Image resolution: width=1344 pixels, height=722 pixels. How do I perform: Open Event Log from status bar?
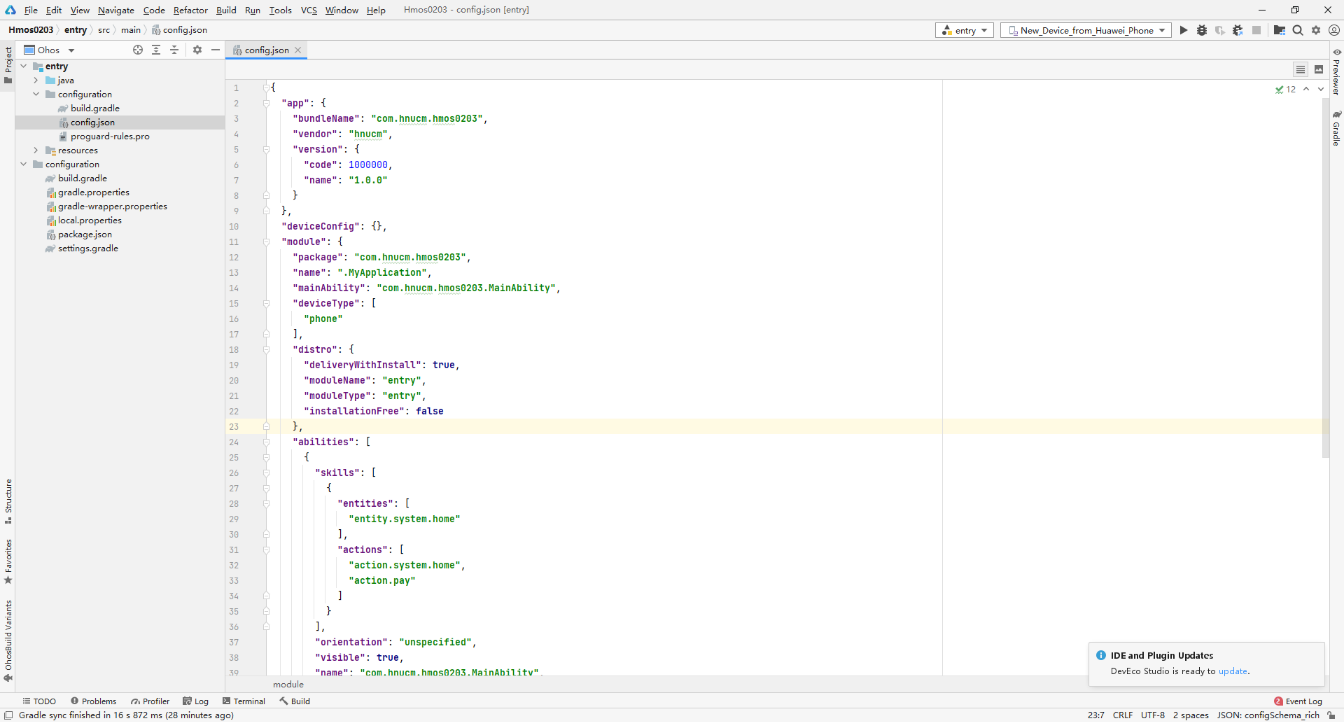pos(1298,701)
